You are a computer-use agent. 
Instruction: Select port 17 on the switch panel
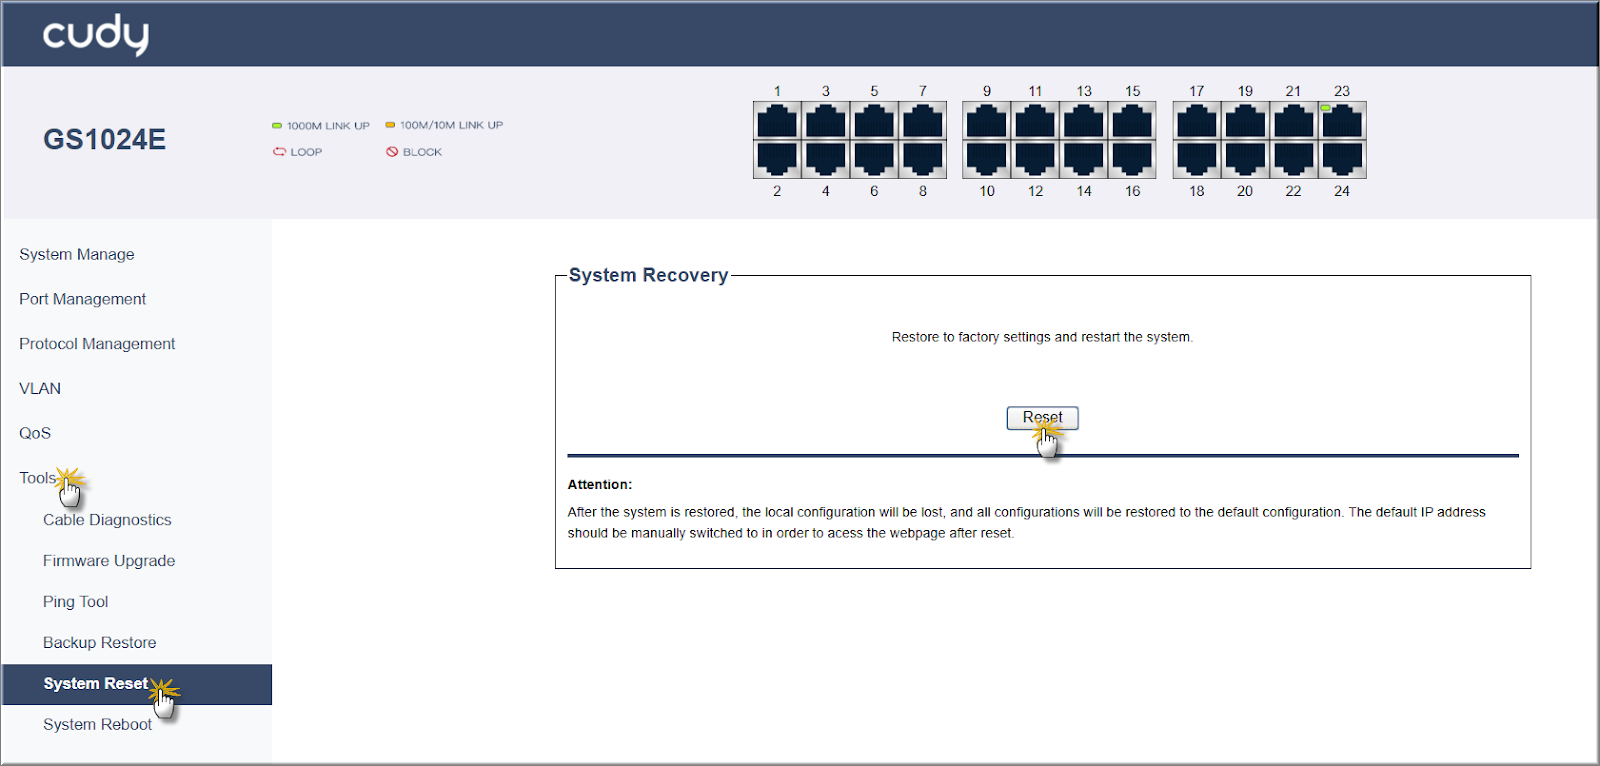click(1197, 122)
